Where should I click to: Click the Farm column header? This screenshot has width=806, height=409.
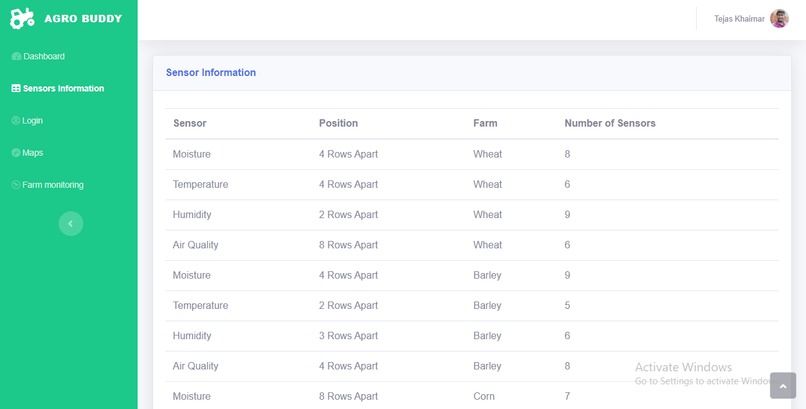pyautogui.click(x=485, y=123)
